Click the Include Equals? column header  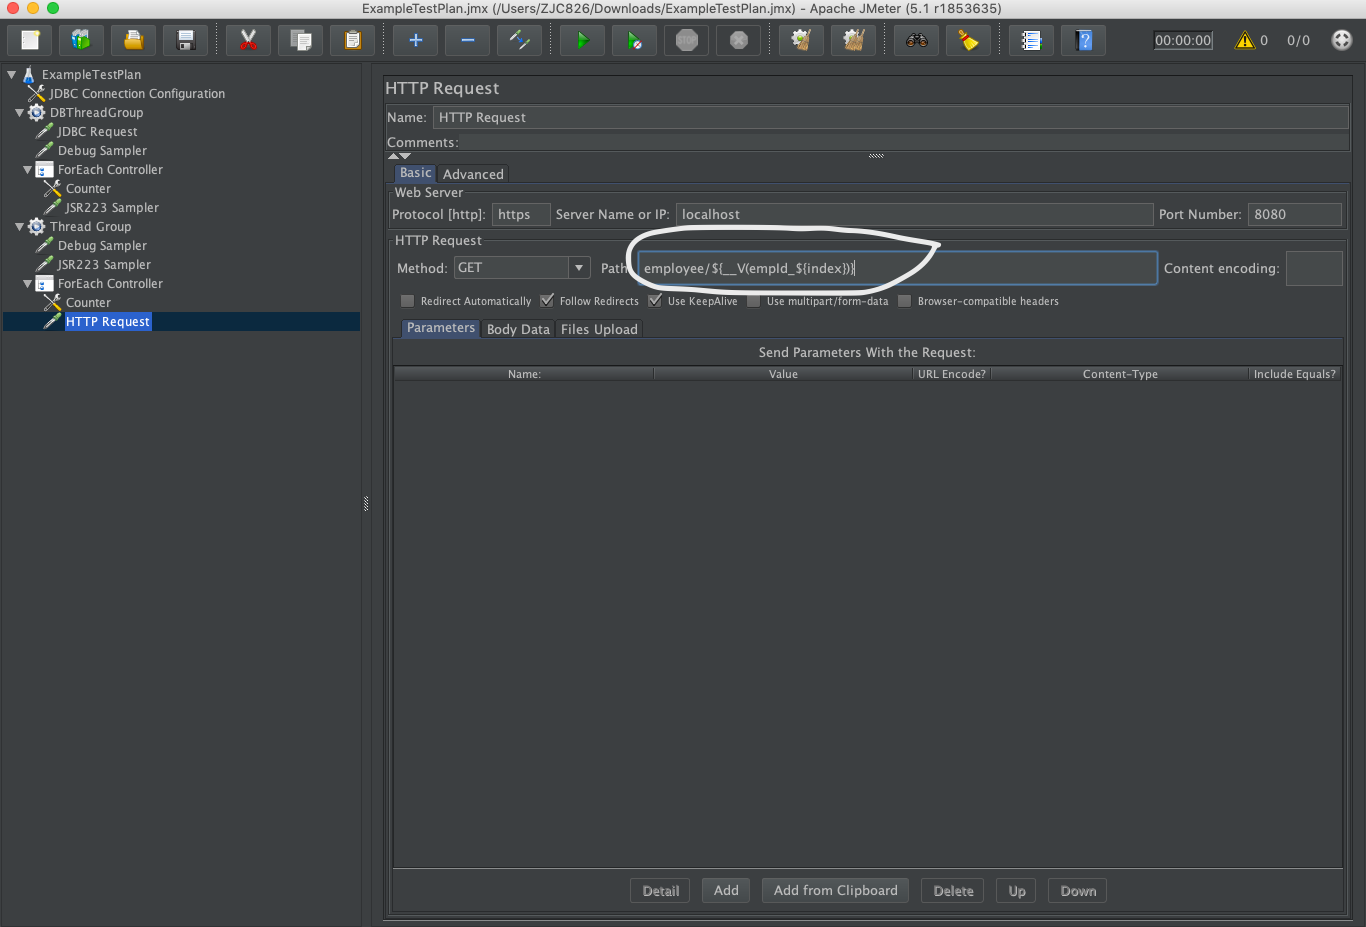(1295, 374)
